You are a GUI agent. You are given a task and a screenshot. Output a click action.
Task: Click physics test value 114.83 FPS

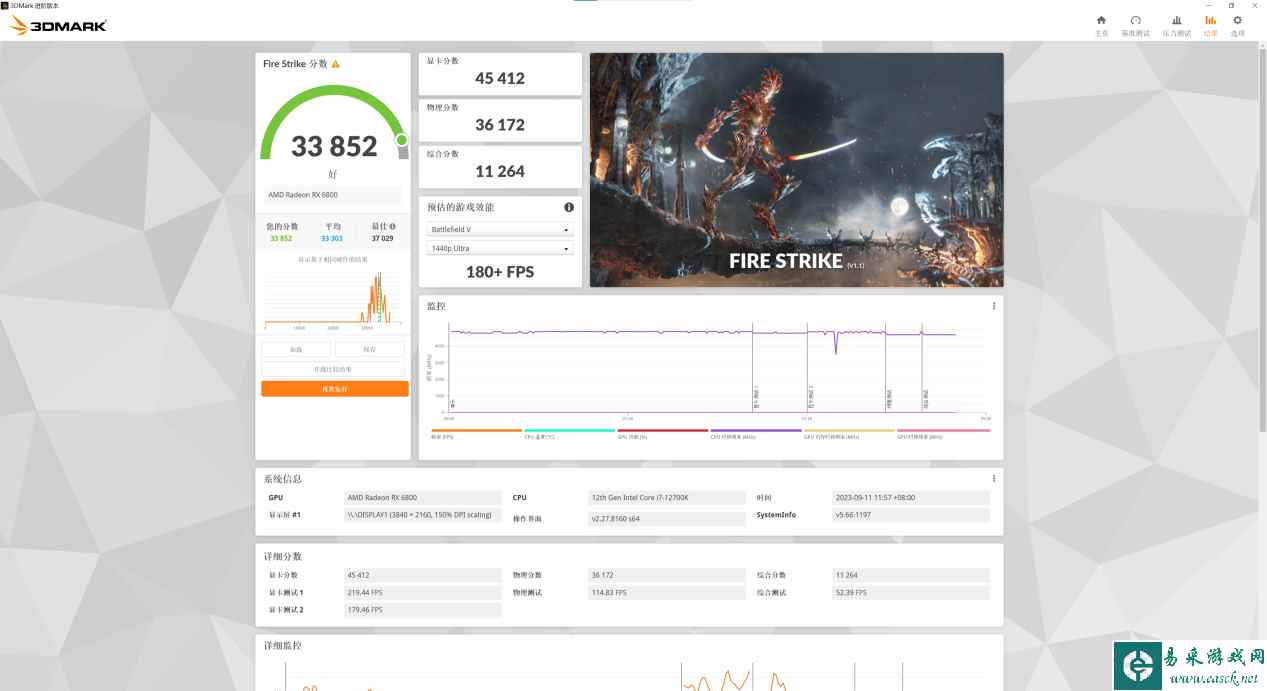pyautogui.click(x=667, y=592)
